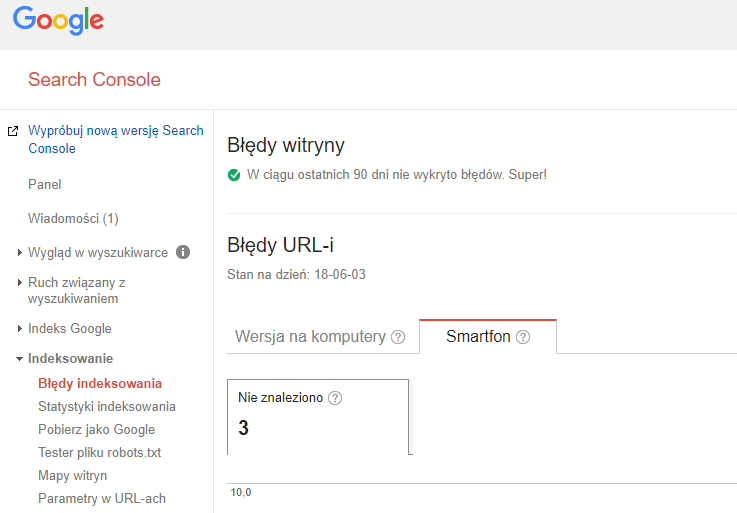Collapse the Indeksowanie section

click(x=20, y=359)
